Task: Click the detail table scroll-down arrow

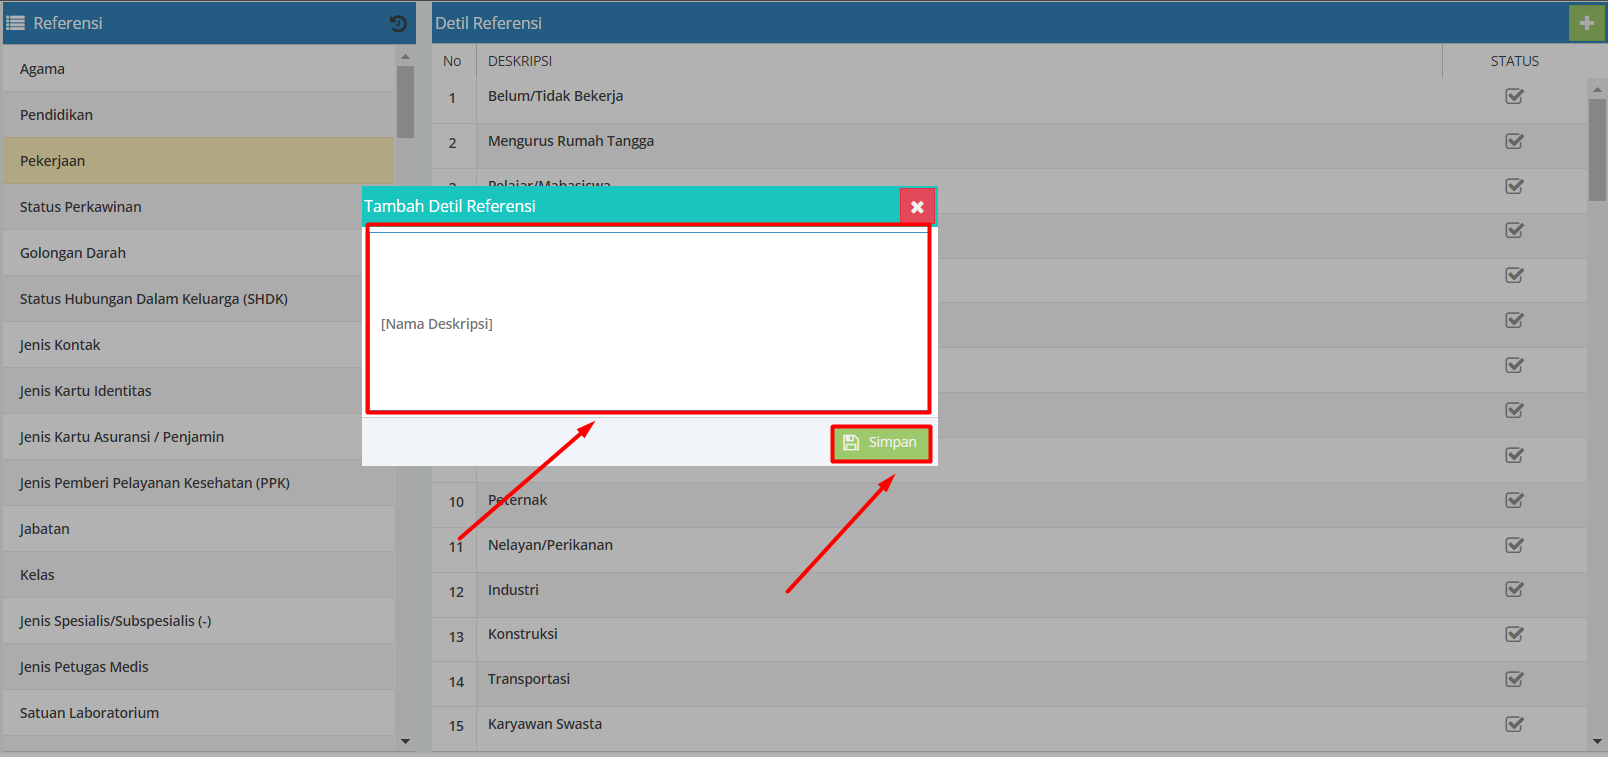Action: pos(1597,741)
